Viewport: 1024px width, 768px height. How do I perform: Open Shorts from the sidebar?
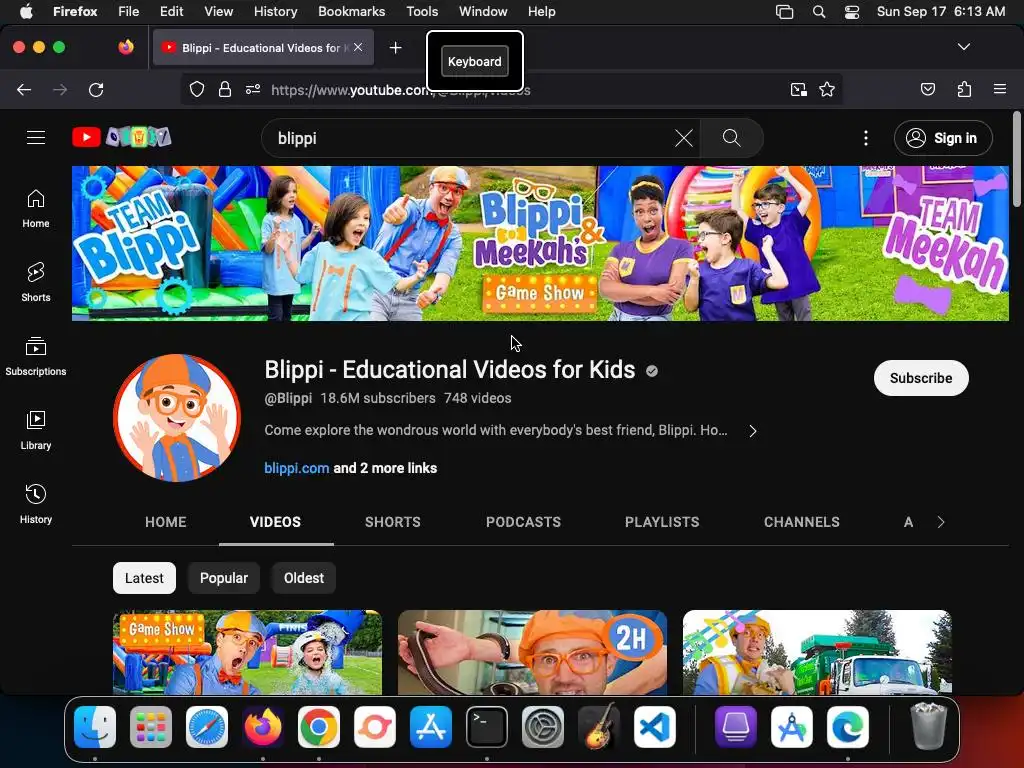[36, 282]
